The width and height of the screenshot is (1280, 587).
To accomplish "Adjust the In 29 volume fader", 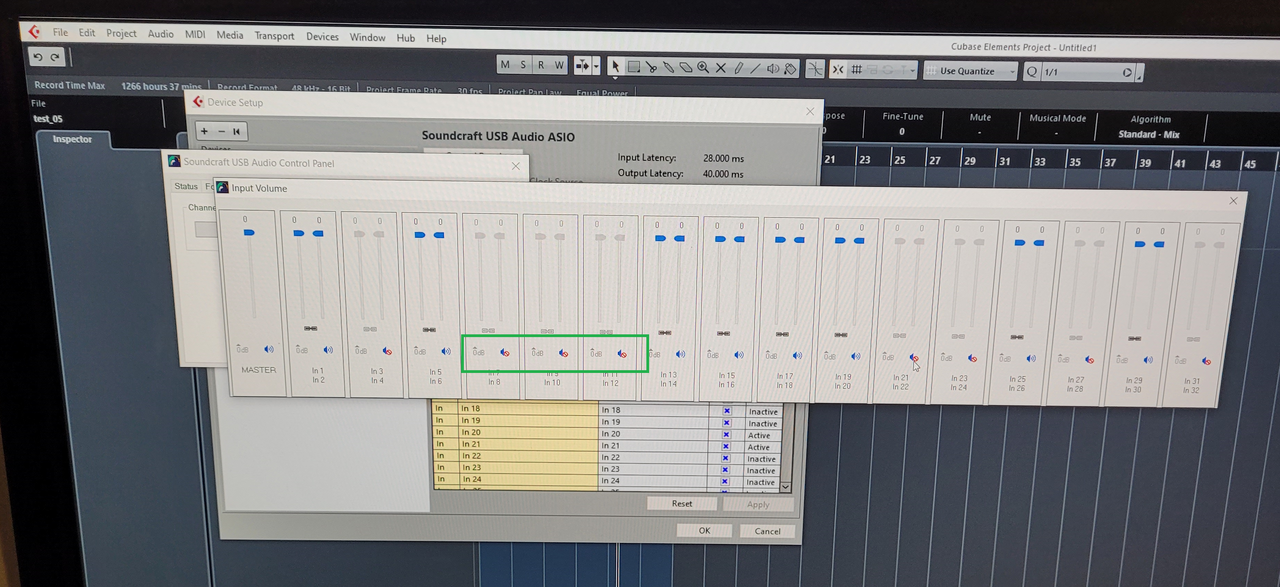I will click(x=1140, y=243).
